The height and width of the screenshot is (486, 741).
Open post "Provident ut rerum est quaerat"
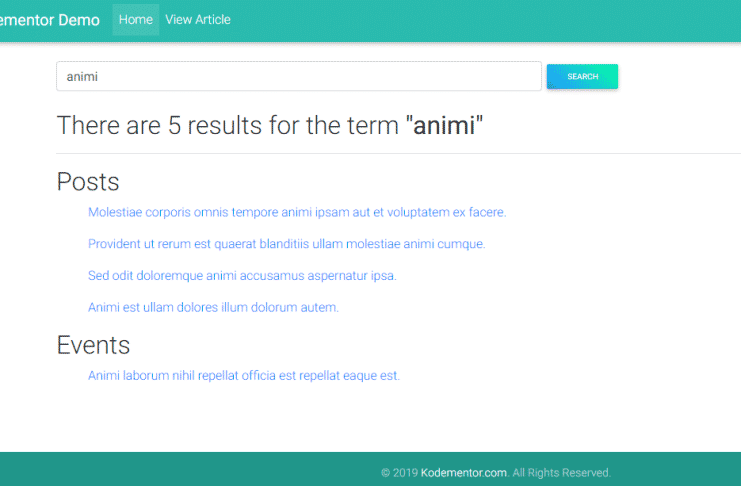(286, 244)
